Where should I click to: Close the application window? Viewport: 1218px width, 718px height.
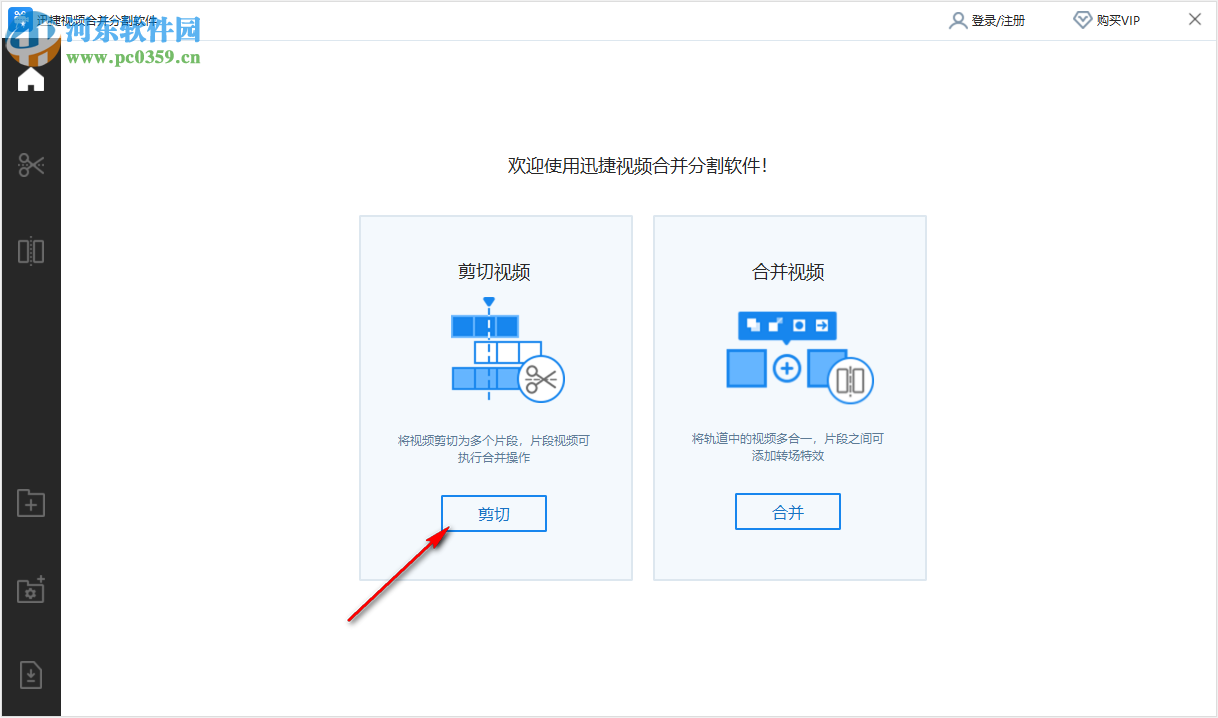click(x=1195, y=19)
